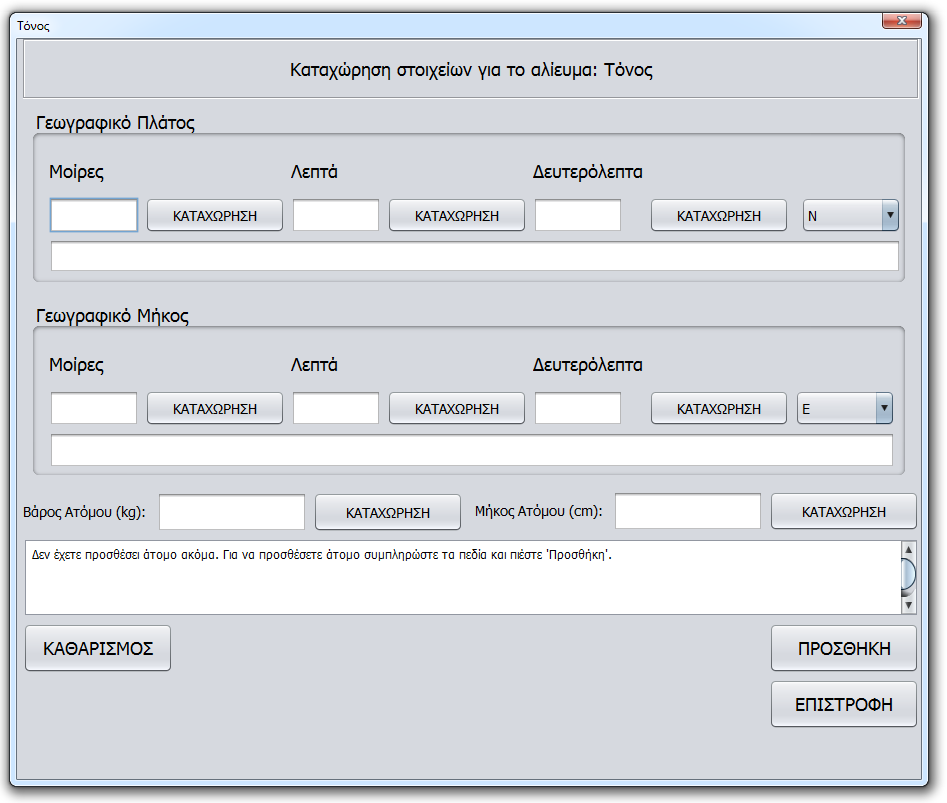947x803 pixels.
Task: Click the Βάρος Ατόμου (kg) input field
Action: 232,512
